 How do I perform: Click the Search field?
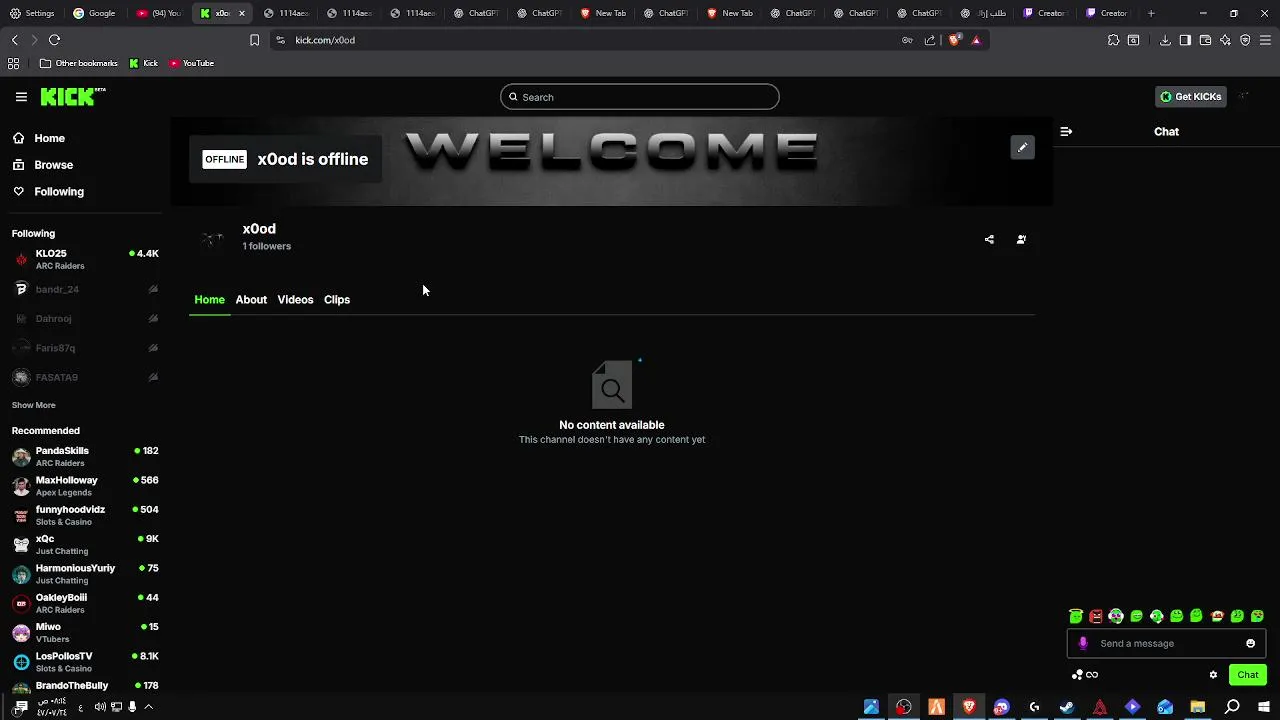640,97
